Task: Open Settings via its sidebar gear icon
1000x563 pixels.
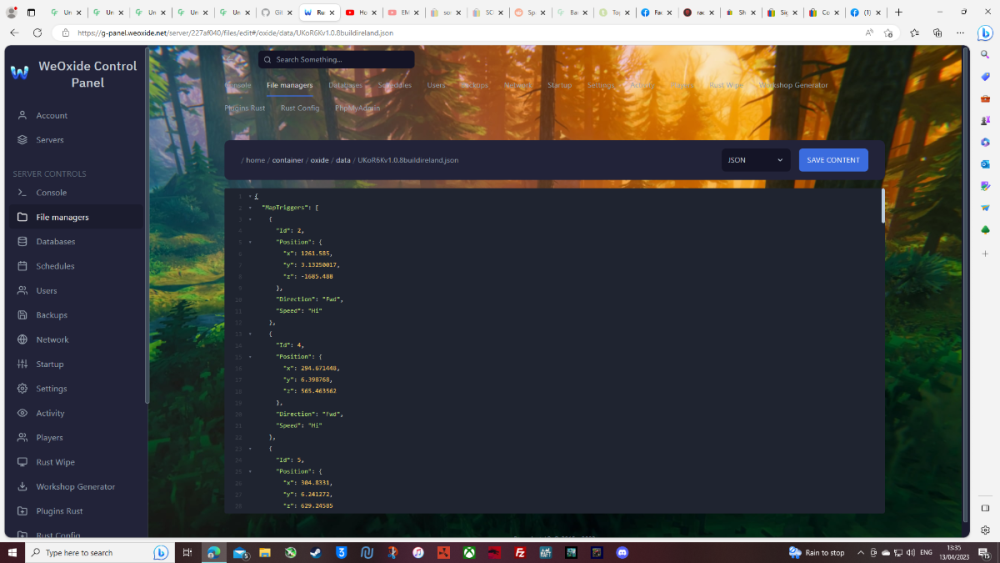Action: pos(22,388)
